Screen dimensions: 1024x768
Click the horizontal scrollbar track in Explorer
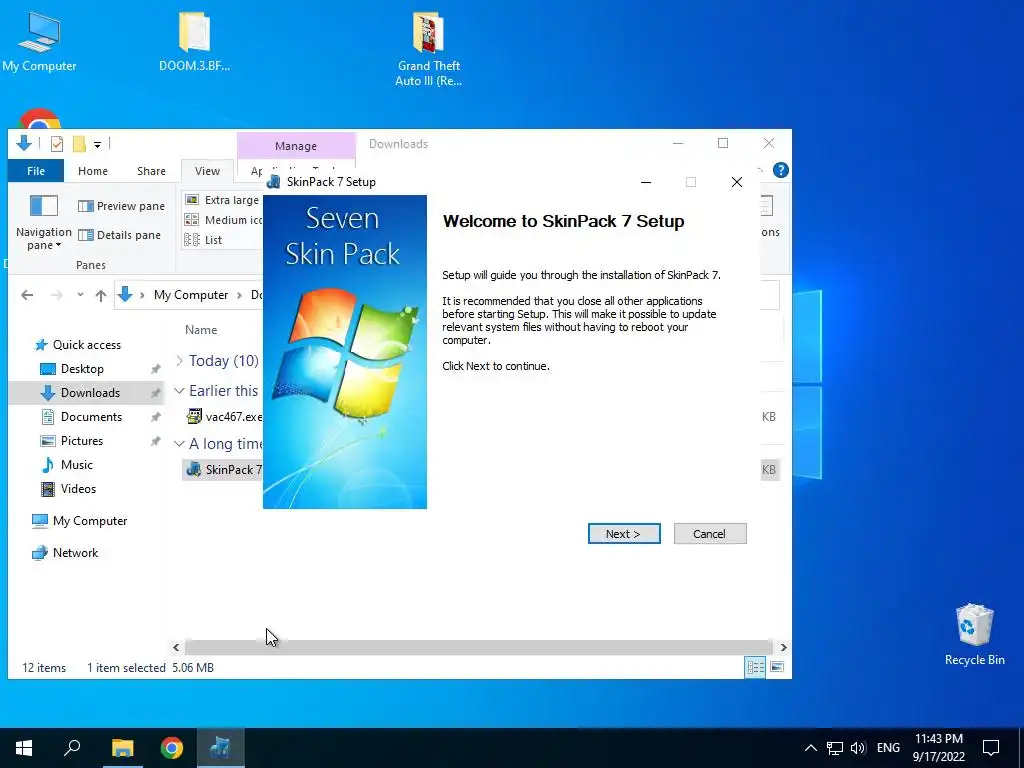pyautogui.click(x=479, y=647)
